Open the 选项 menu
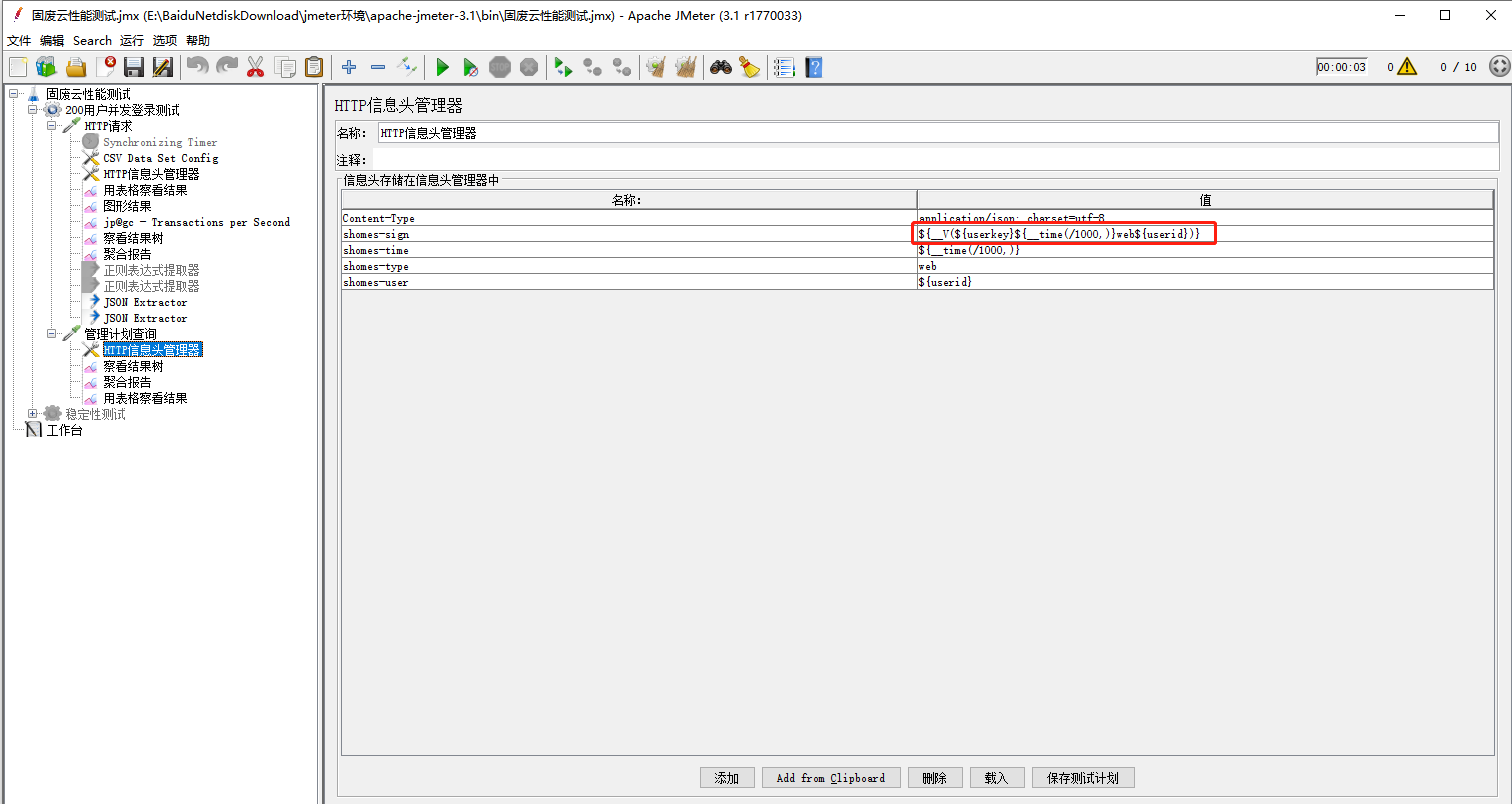1512x804 pixels. (x=165, y=41)
